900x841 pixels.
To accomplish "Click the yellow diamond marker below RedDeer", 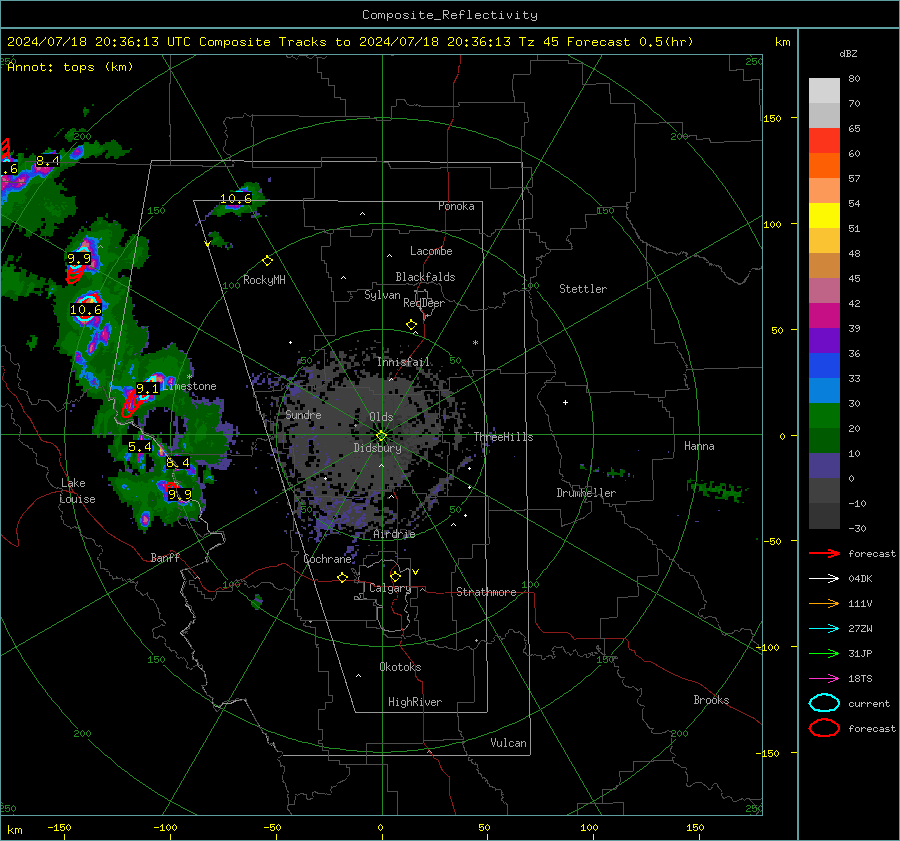I will click(411, 325).
